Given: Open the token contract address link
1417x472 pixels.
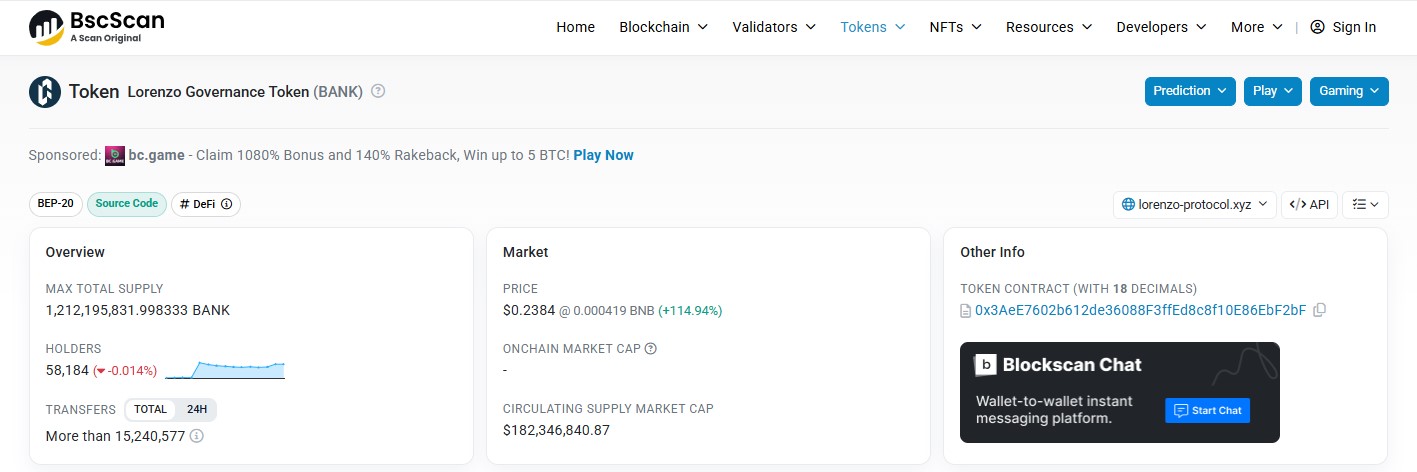Looking at the screenshot, I should tap(1140, 310).
